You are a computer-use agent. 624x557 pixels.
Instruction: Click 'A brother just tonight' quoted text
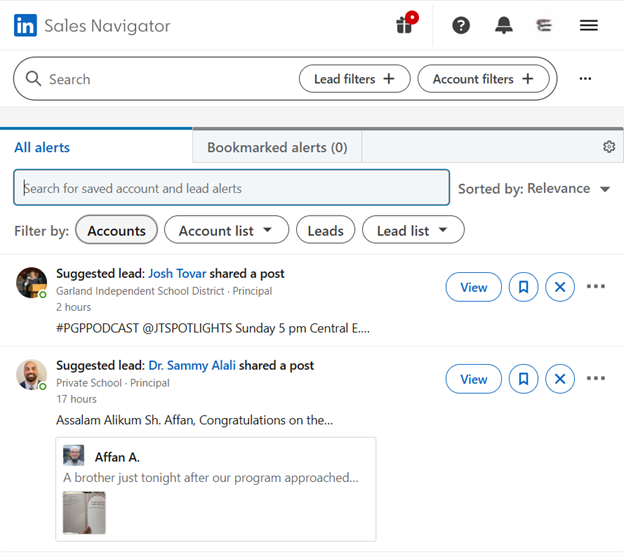point(211,477)
